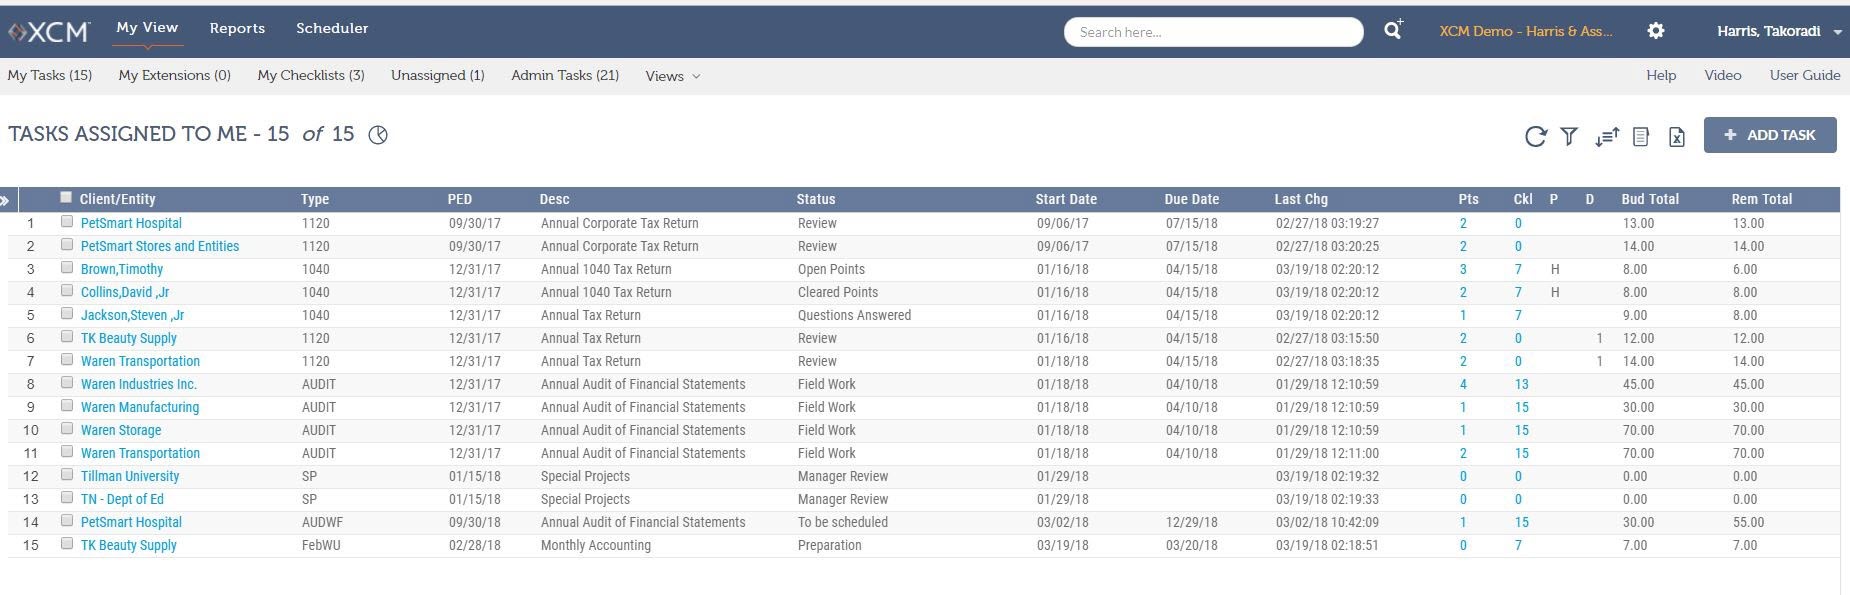Screen dimensions: 1850x595
Task: Click the document report icon
Action: (x=1641, y=136)
